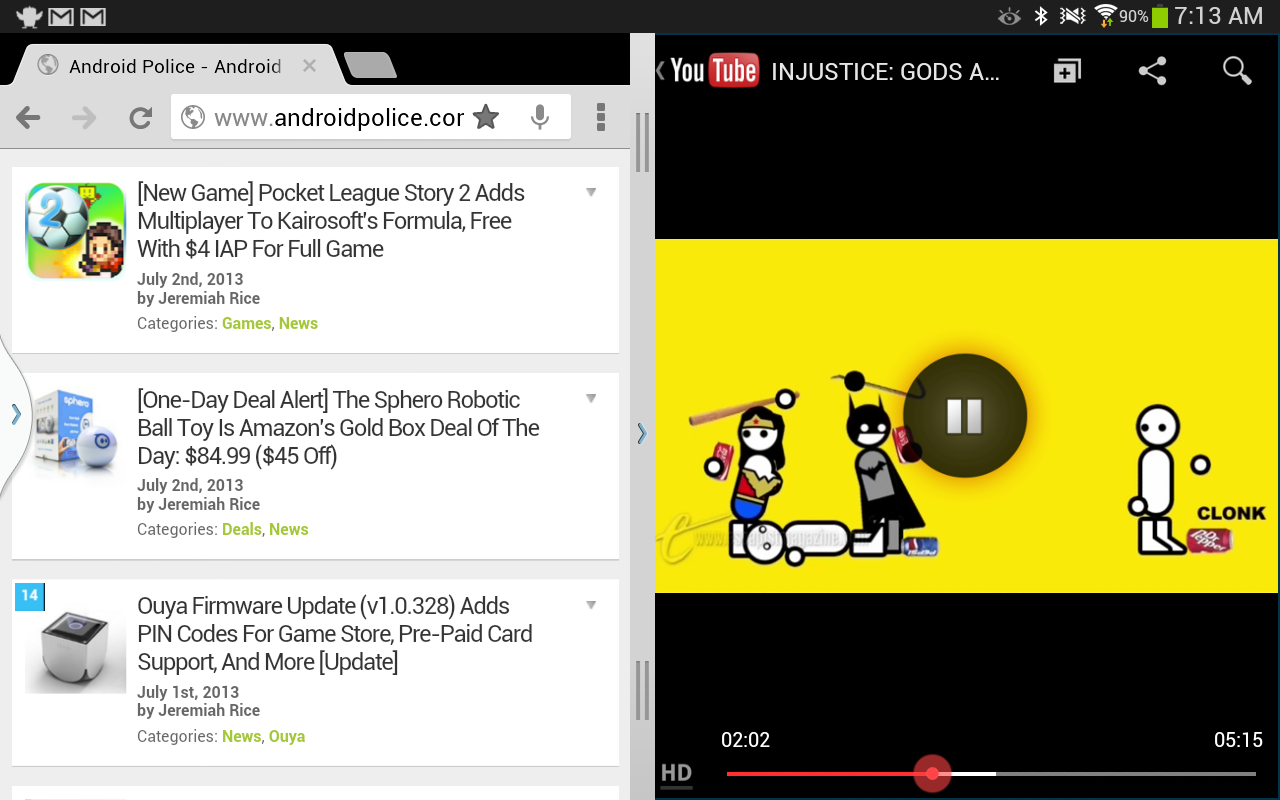Go back with Chrome's back arrow
1280x800 pixels.
(x=28, y=118)
